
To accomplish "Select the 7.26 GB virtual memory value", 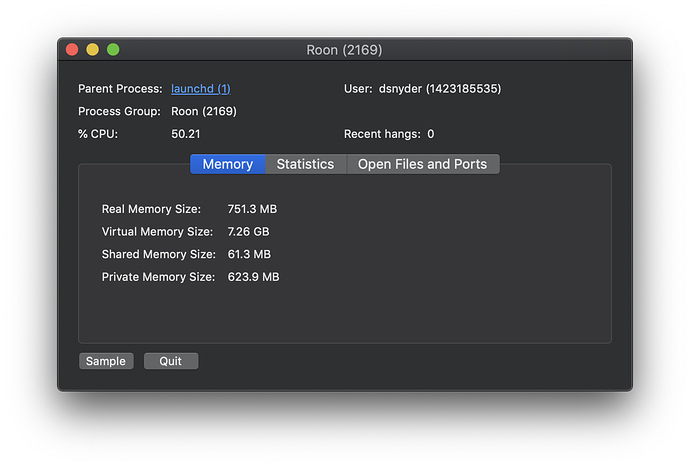I will pyautogui.click(x=248, y=232).
